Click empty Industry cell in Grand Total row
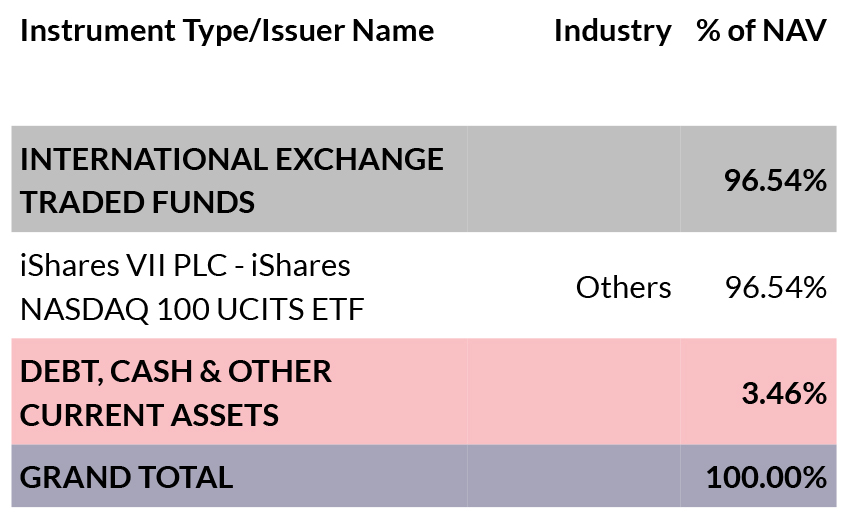Screen dimensions: 847x519 pyautogui.click(x=573, y=477)
